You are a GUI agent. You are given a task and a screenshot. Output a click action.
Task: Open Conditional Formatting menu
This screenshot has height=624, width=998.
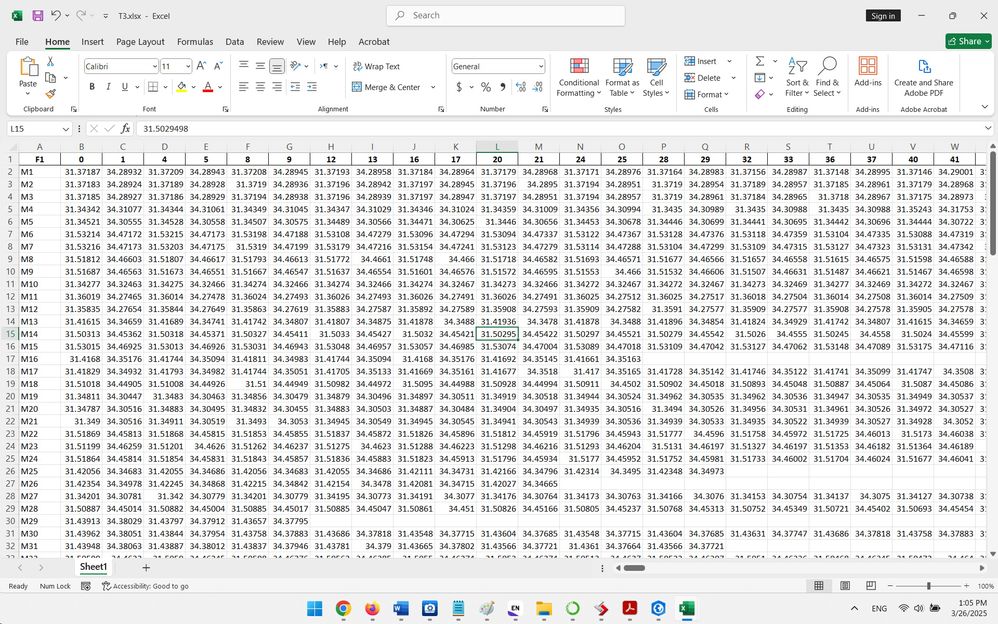click(x=579, y=77)
